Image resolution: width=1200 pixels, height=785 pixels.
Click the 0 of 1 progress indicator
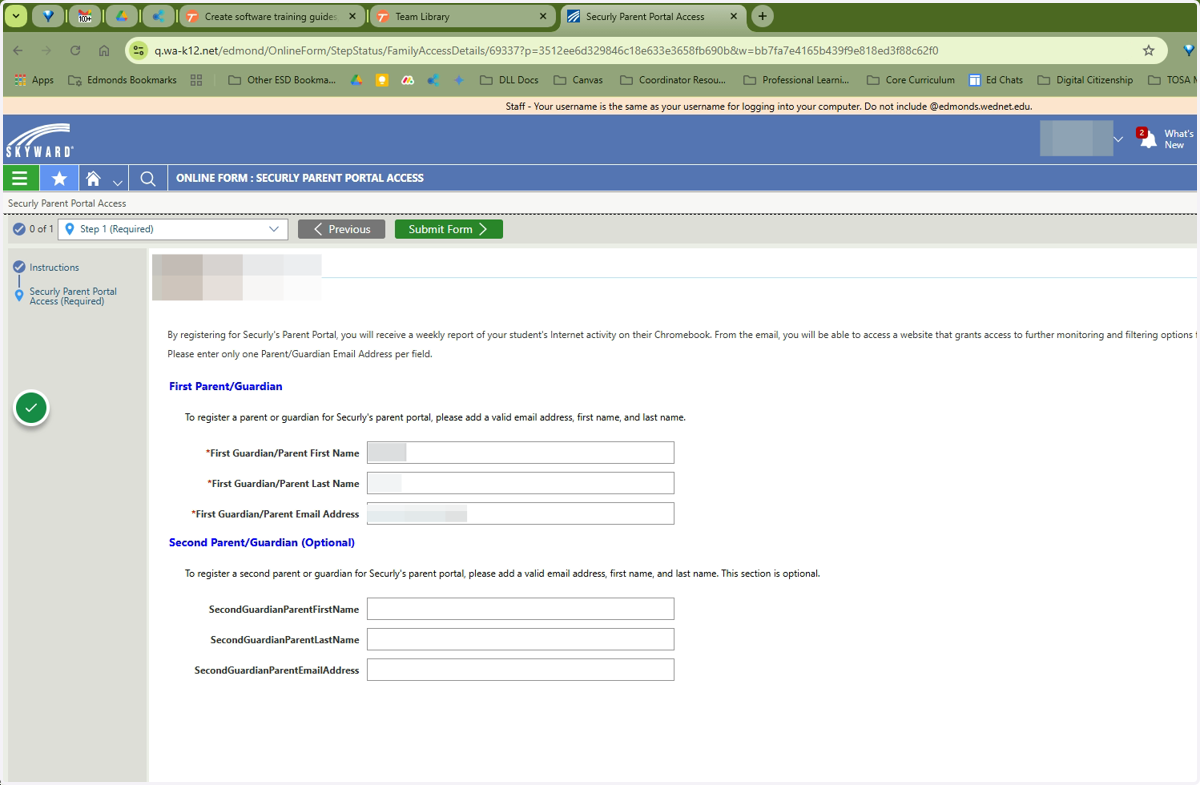33,229
